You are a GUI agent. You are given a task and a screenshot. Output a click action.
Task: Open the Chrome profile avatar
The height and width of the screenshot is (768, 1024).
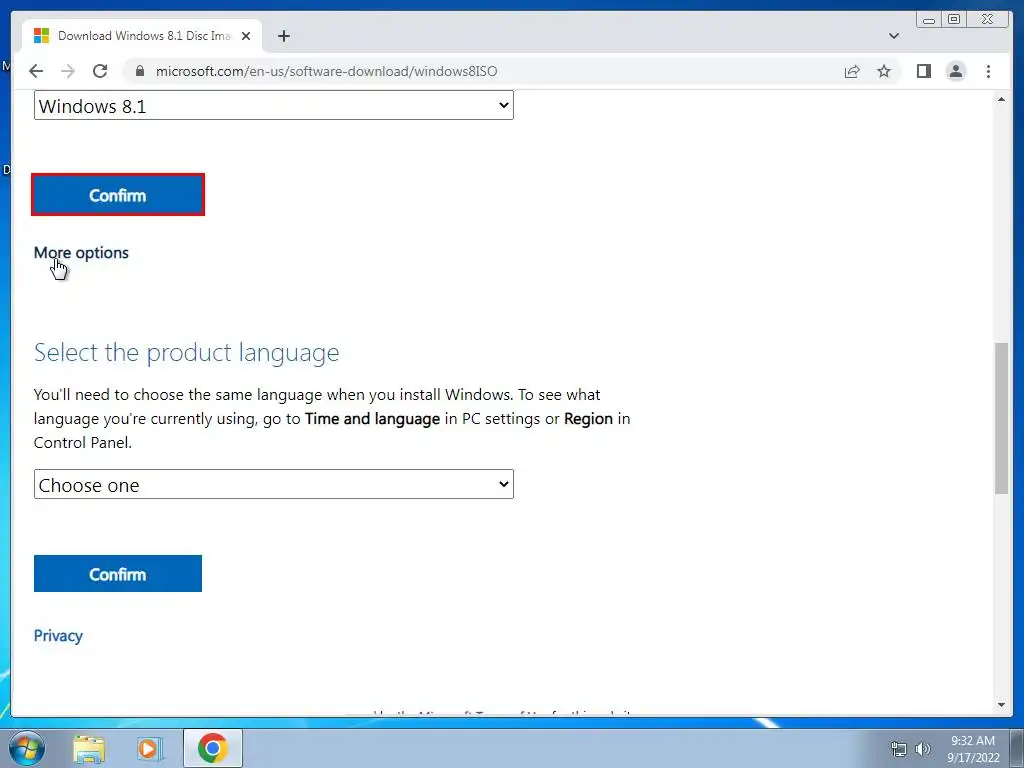point(955,71)
